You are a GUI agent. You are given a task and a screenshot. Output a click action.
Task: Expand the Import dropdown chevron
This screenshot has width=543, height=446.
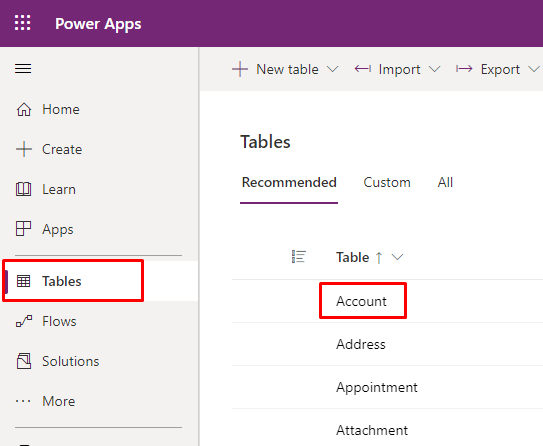tap(434, 69)
